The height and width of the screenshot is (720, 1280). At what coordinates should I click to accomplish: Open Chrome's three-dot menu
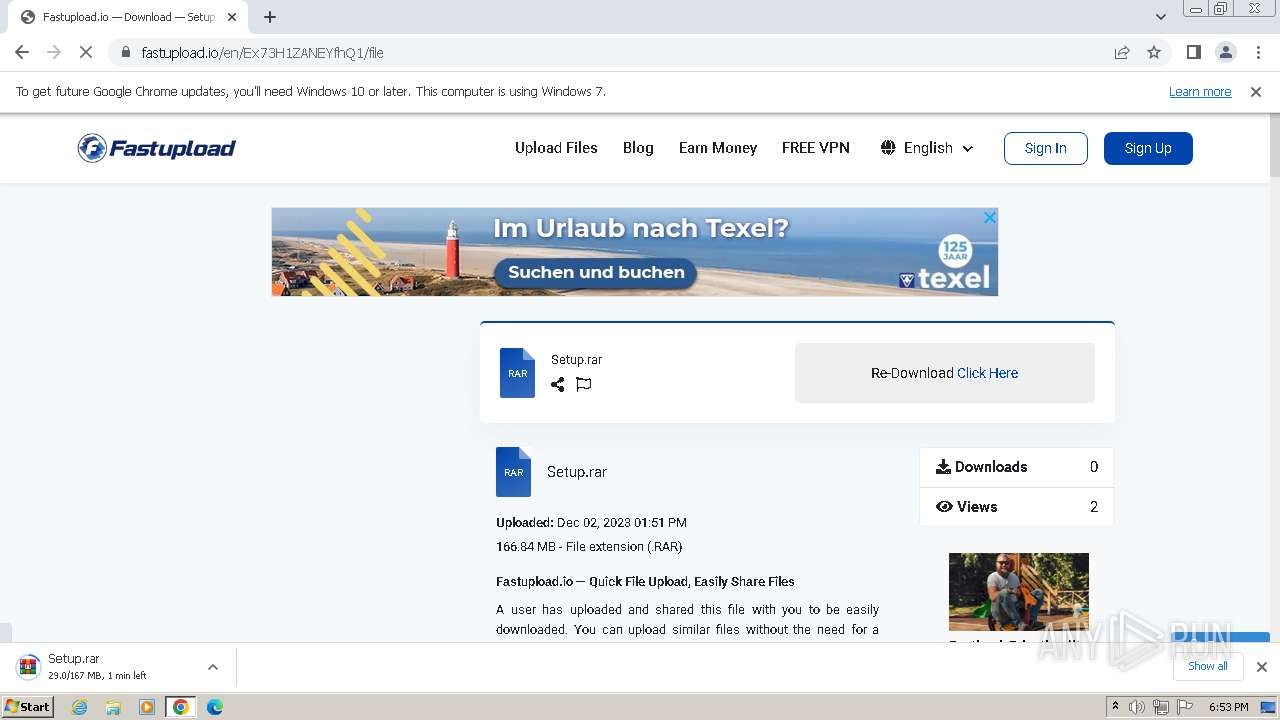point(1258,52)
